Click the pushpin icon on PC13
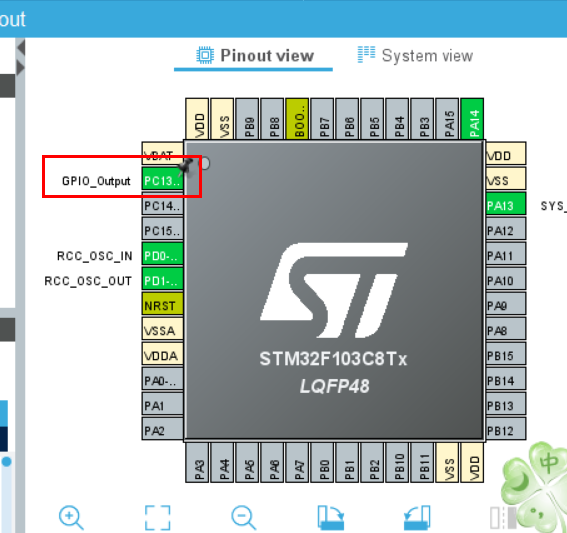The image size is (567, 533). [x=186, y=166]
